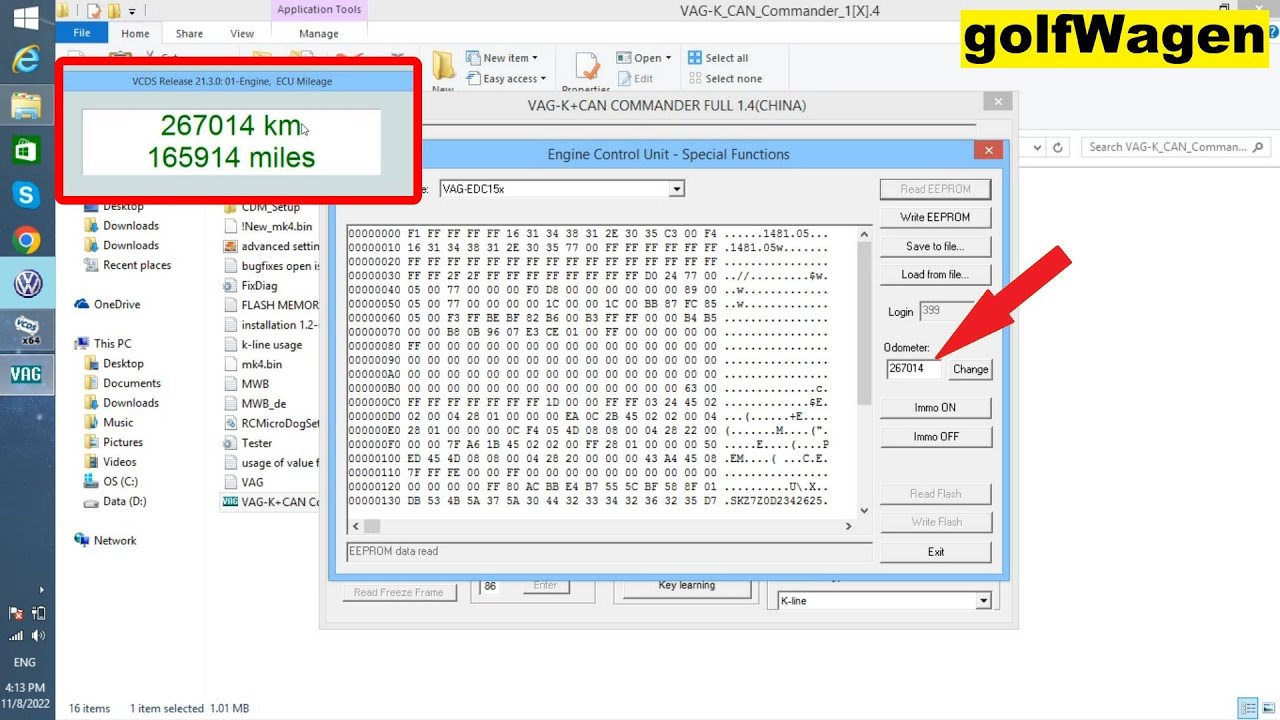Screen dimensions: 1280x720
Task: Switch to the View ribbon tab
Action: point(242,33)
